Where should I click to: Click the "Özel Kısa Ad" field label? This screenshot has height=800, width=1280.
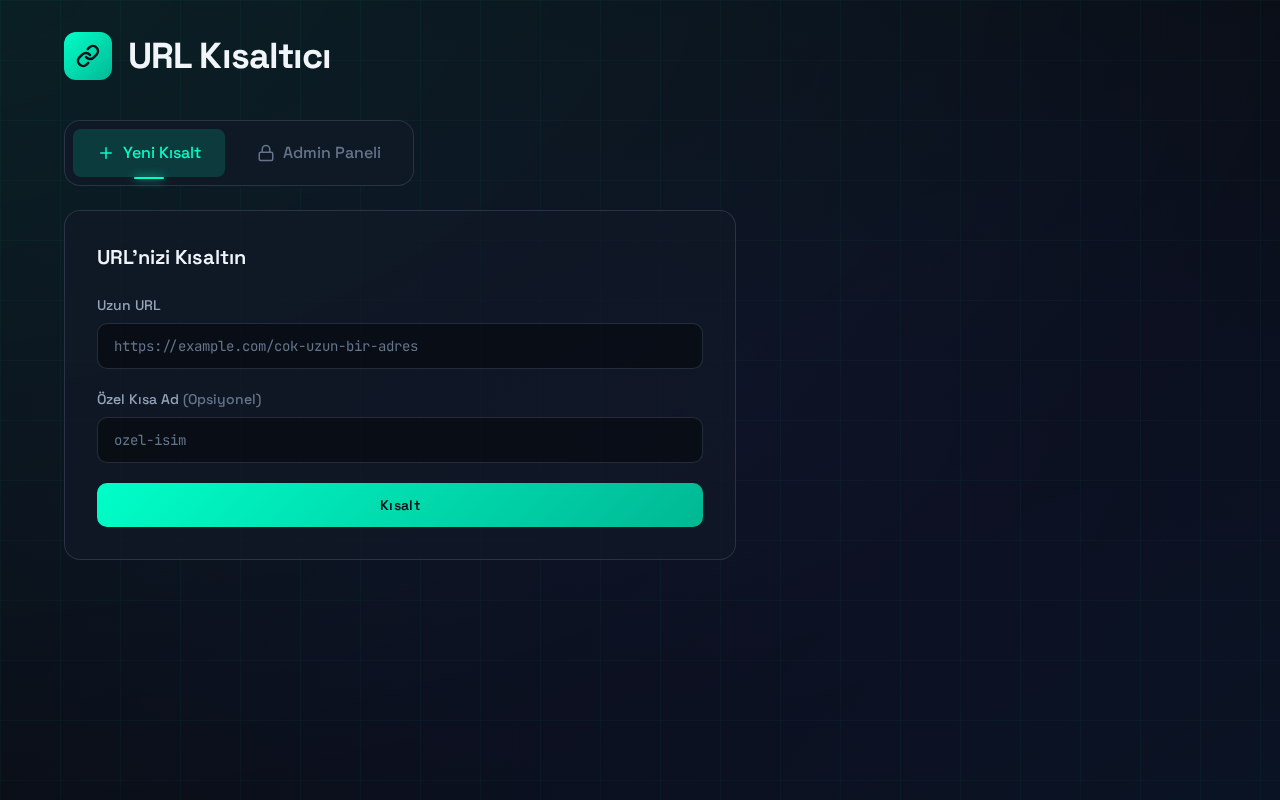point(138,399)
